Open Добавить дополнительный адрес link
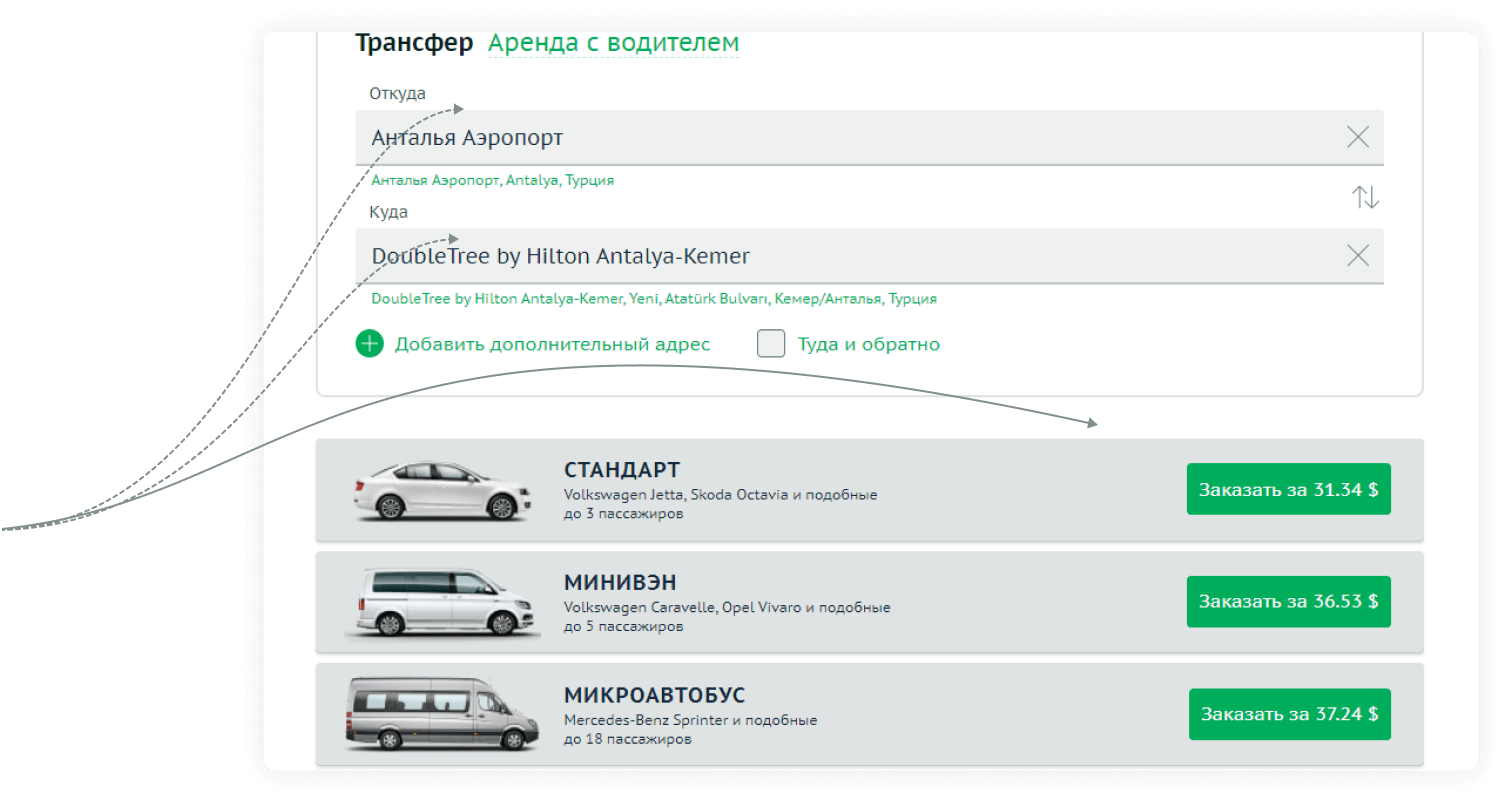 [x=552, y=345]
